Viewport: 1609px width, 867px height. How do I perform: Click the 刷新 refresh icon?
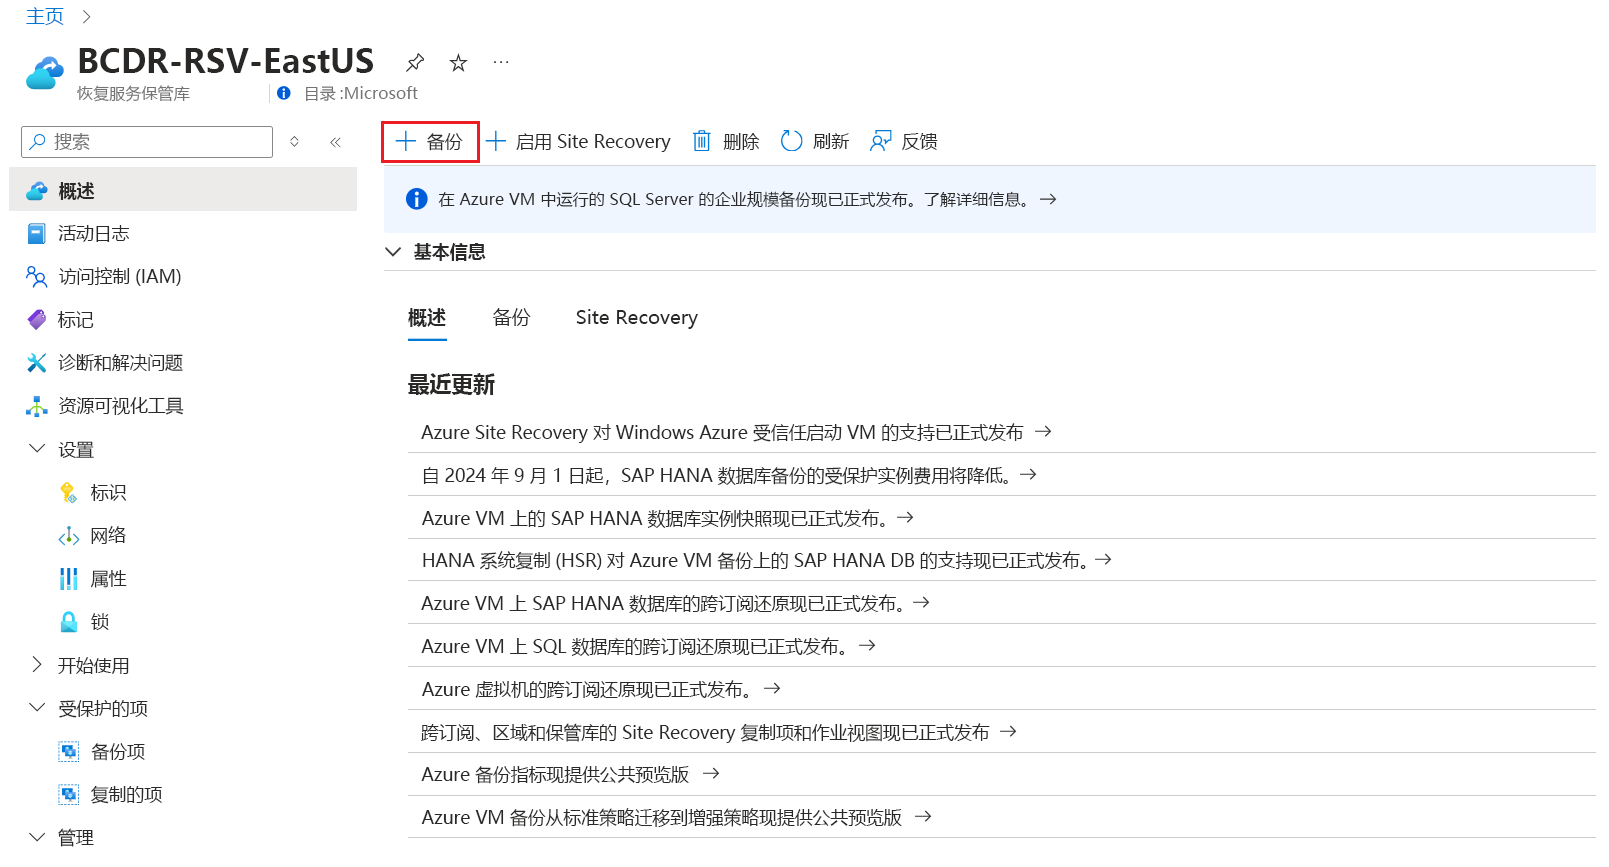click(791, 141)
